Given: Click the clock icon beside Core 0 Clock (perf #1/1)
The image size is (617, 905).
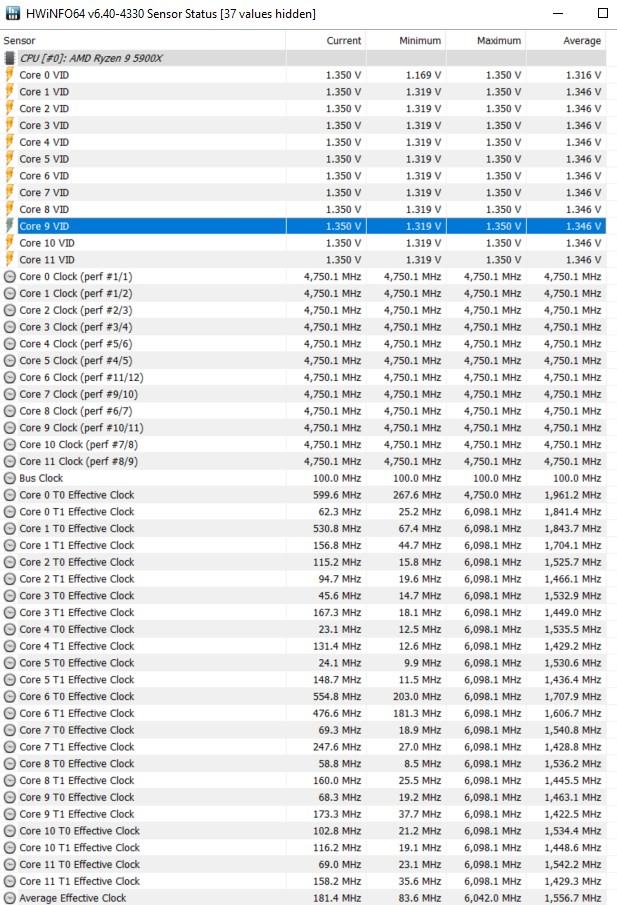Looking at the screenshot, I should [x=9, y=276].
